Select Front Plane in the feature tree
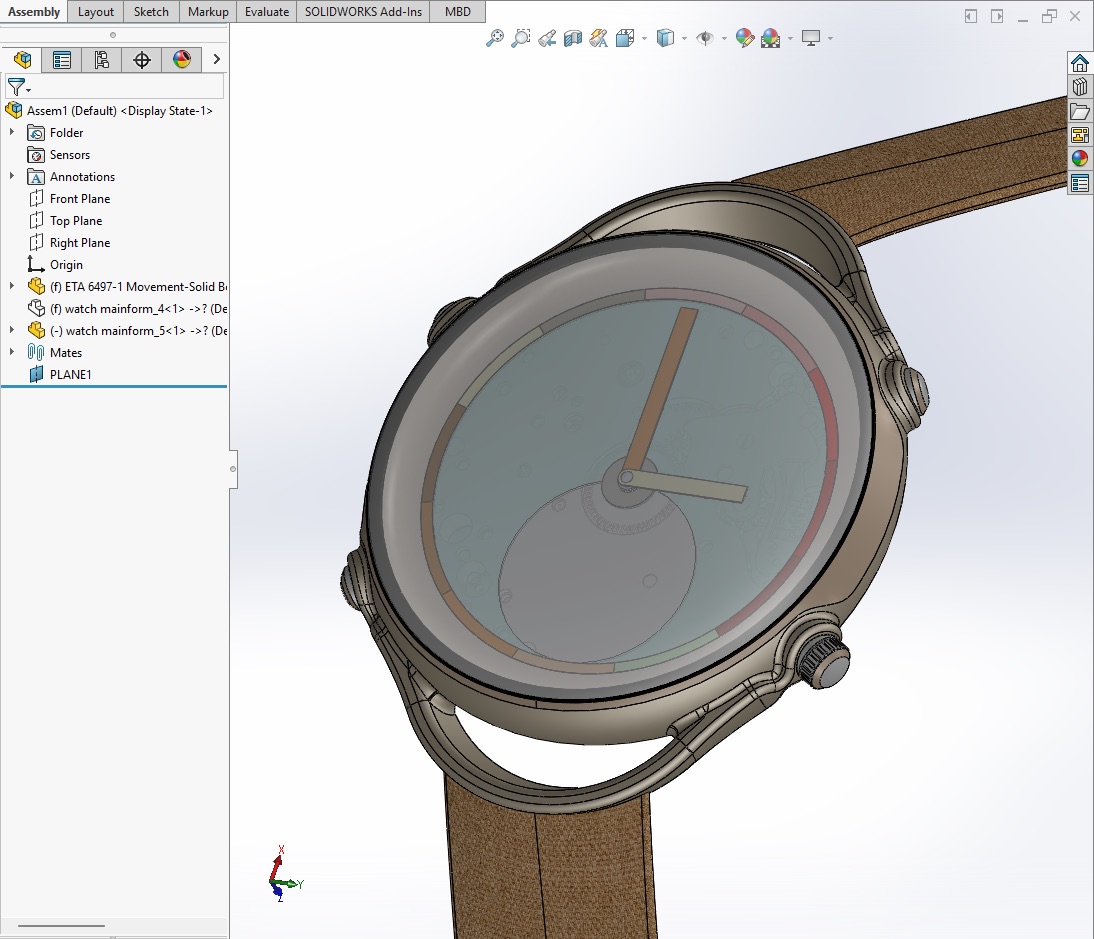This screenshot has width=1094, height=939. (80, 199)
